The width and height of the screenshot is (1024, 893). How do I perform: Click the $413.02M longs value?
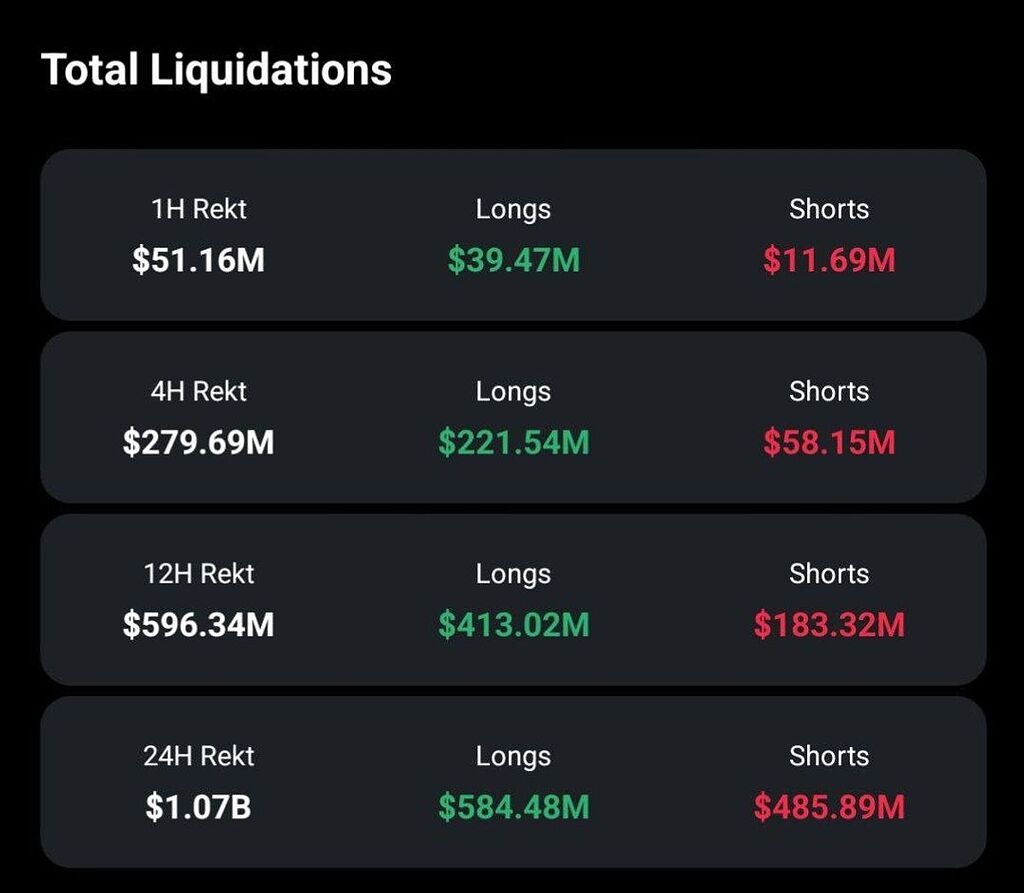[513, 625]
